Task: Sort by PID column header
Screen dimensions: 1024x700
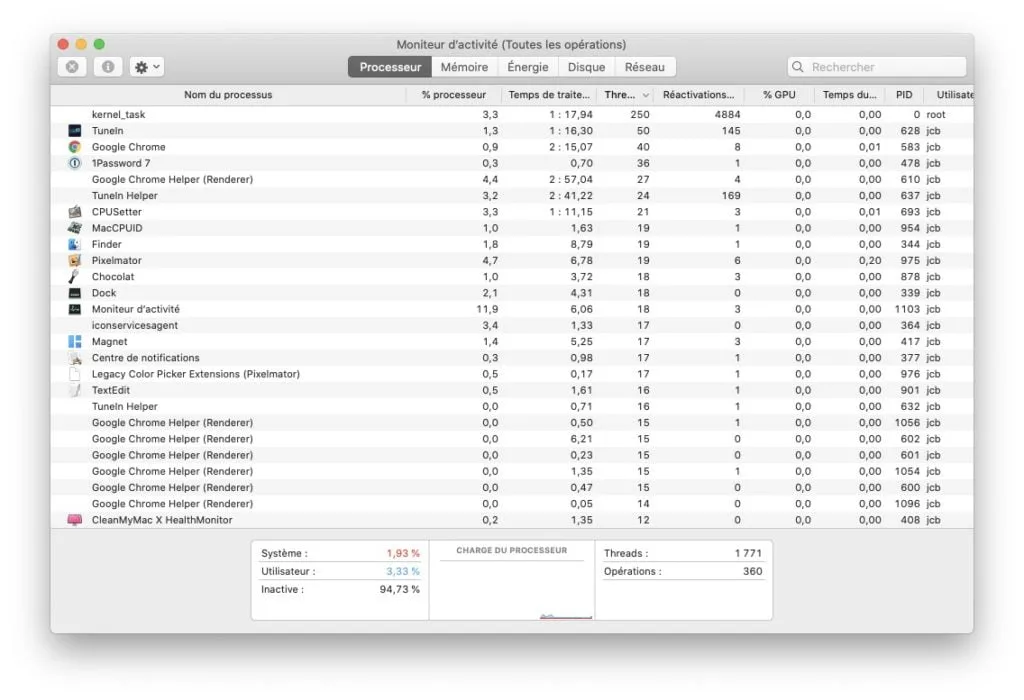Action: tap(904, 95)
